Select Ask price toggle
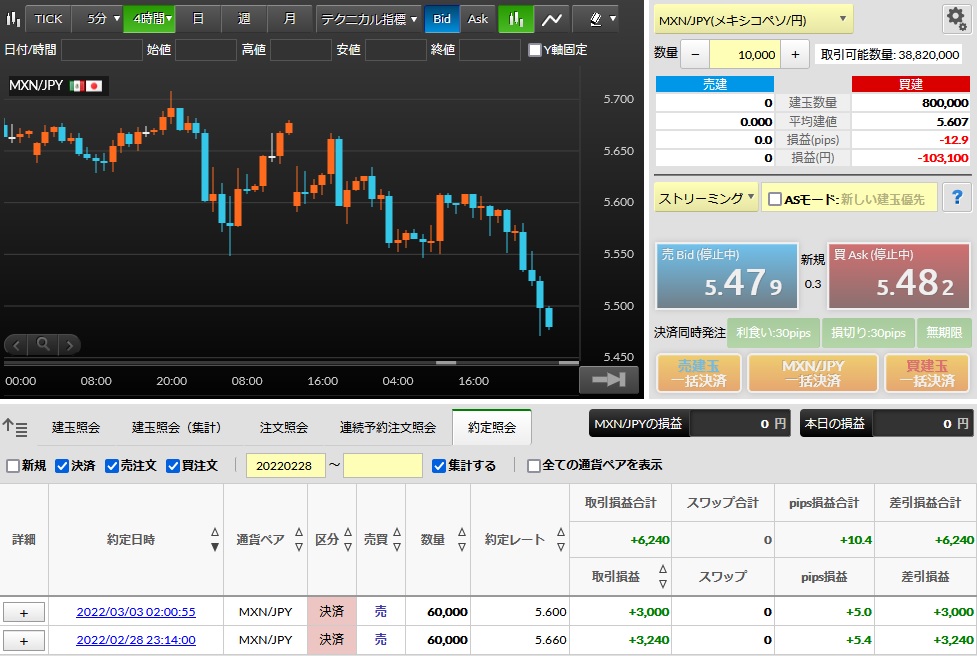This screenshot has width=977, height=656. [x=478, y=19]
